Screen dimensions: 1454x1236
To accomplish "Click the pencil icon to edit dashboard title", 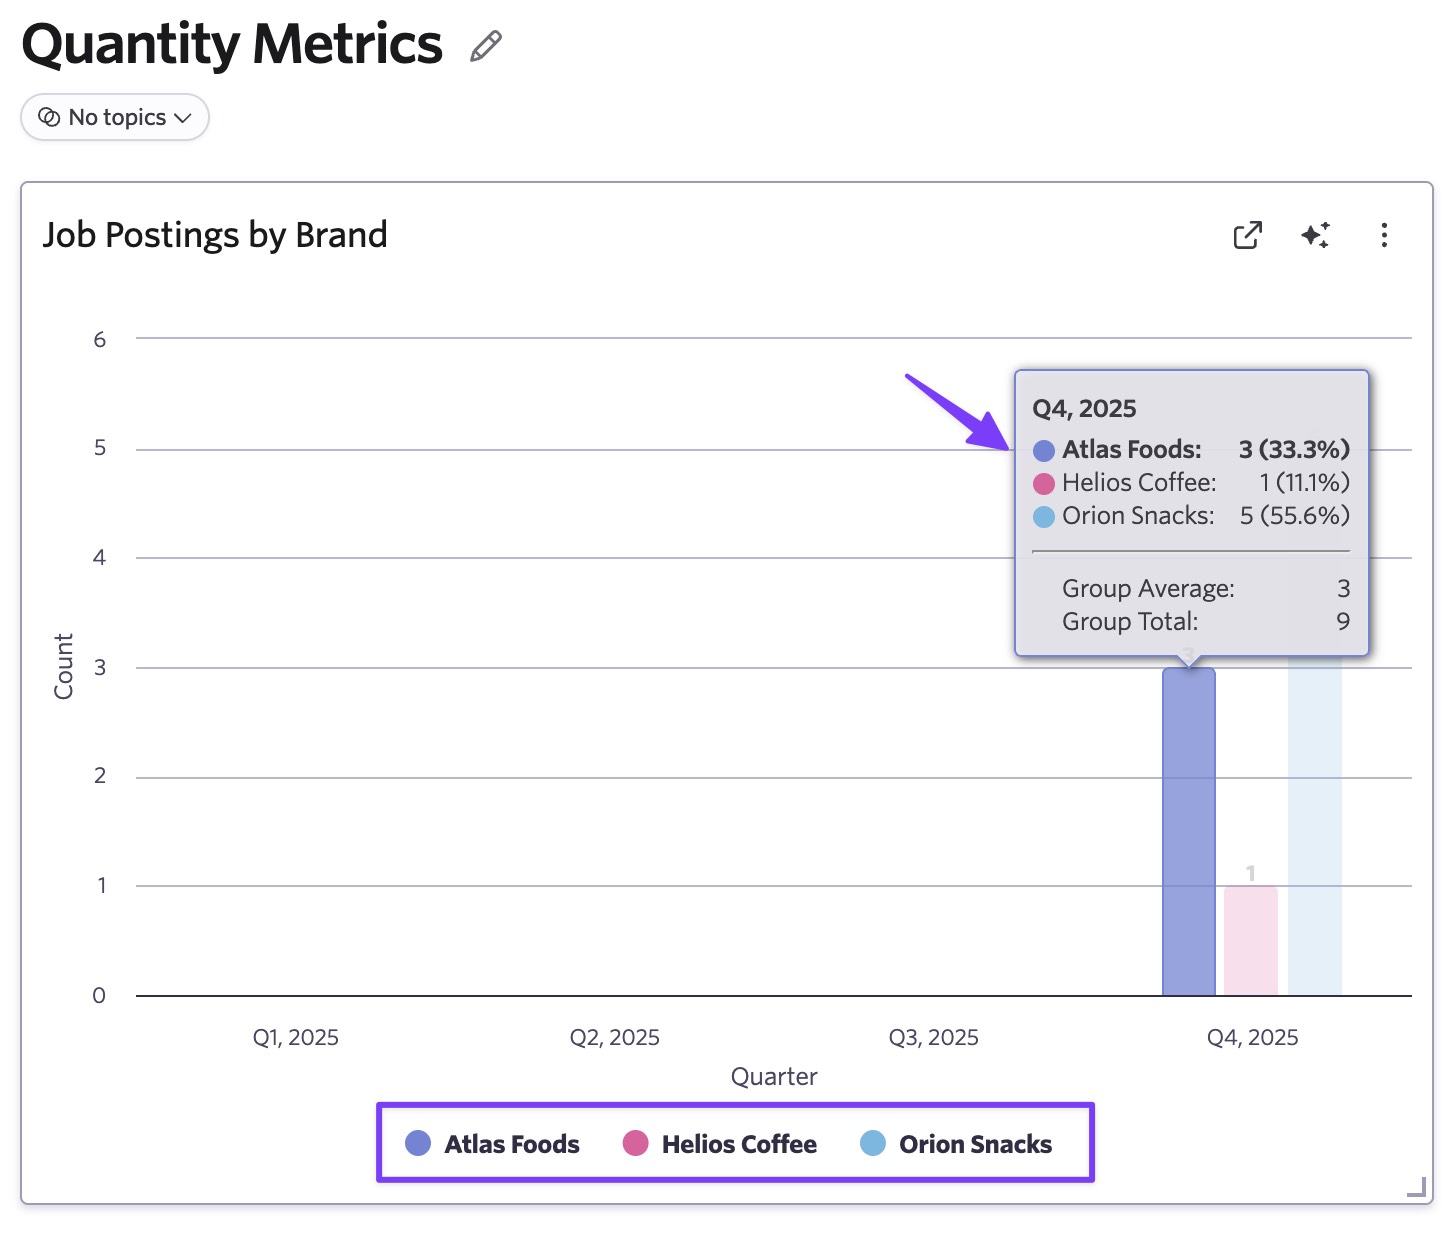I will tap(486, 46).
